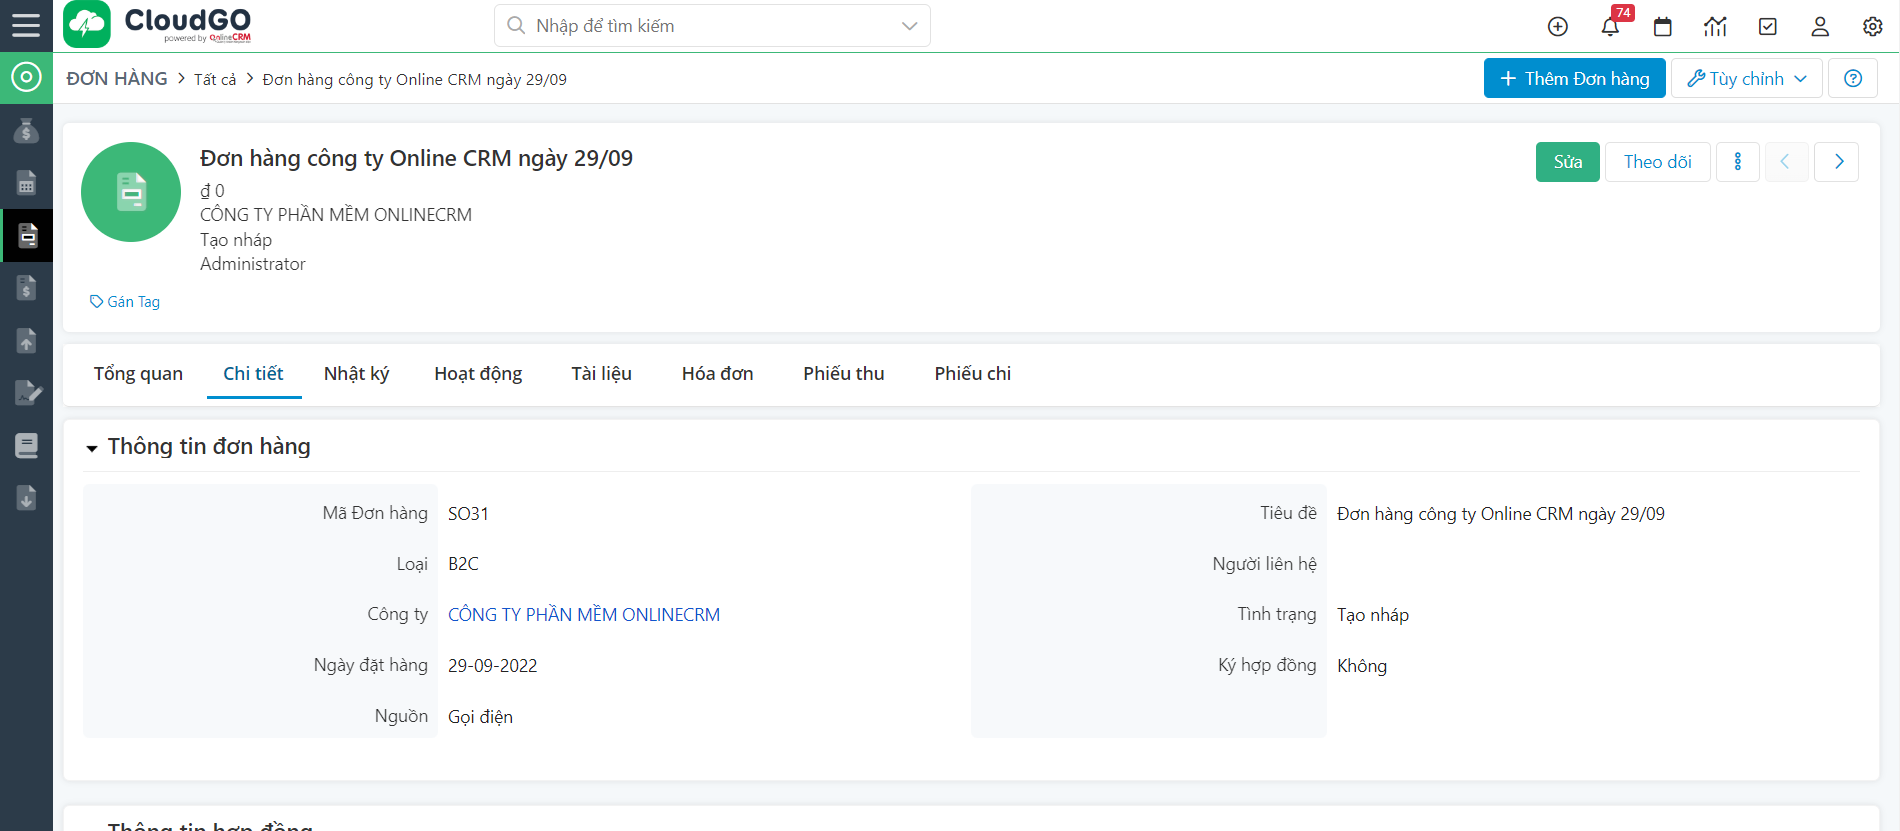Click the breadcrumb current order name

tap(414, 80)
